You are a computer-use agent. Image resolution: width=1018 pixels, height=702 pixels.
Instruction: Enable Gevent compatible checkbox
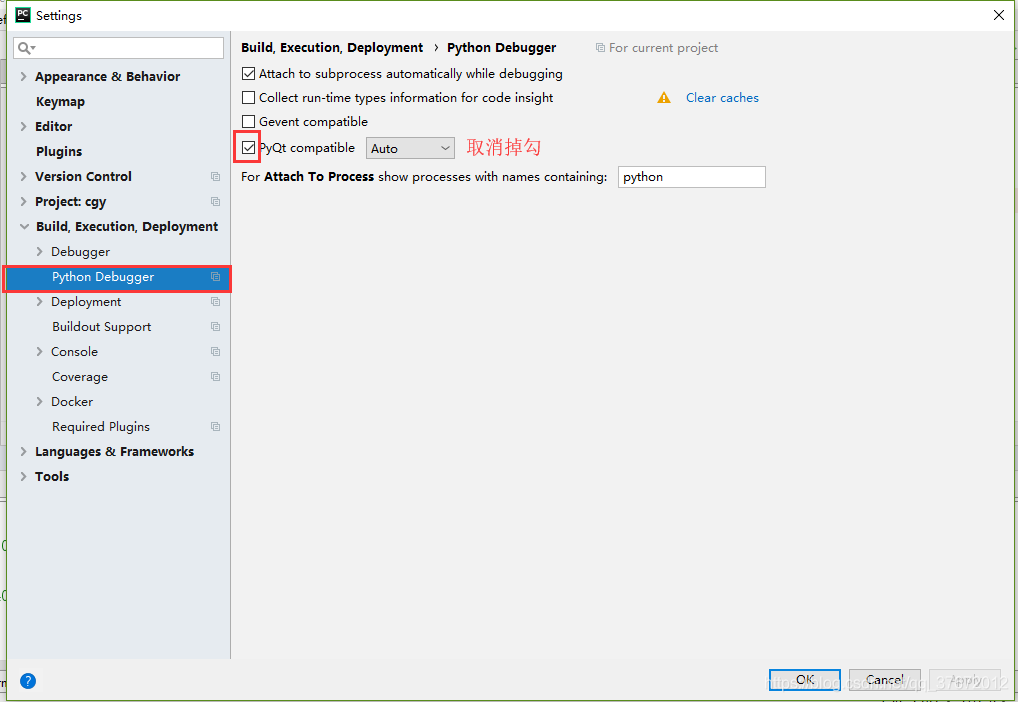tap(249, 121)
